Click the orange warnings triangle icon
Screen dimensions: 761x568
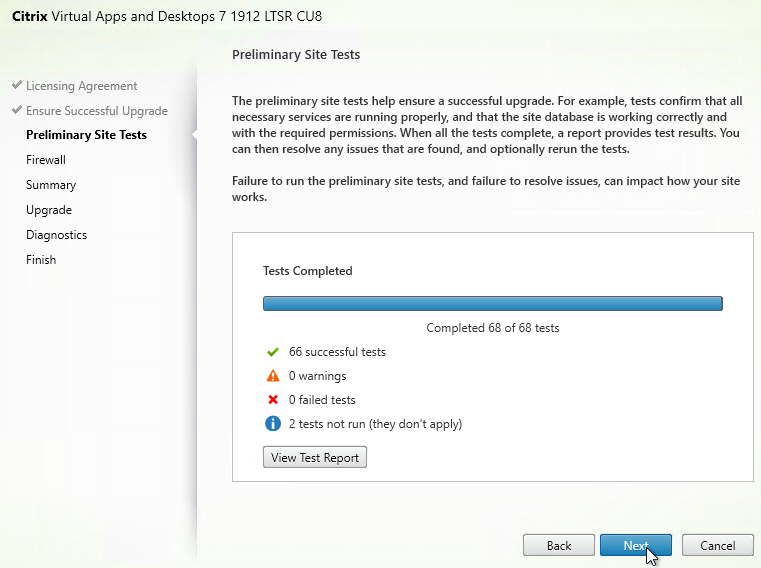click(272, 376)
